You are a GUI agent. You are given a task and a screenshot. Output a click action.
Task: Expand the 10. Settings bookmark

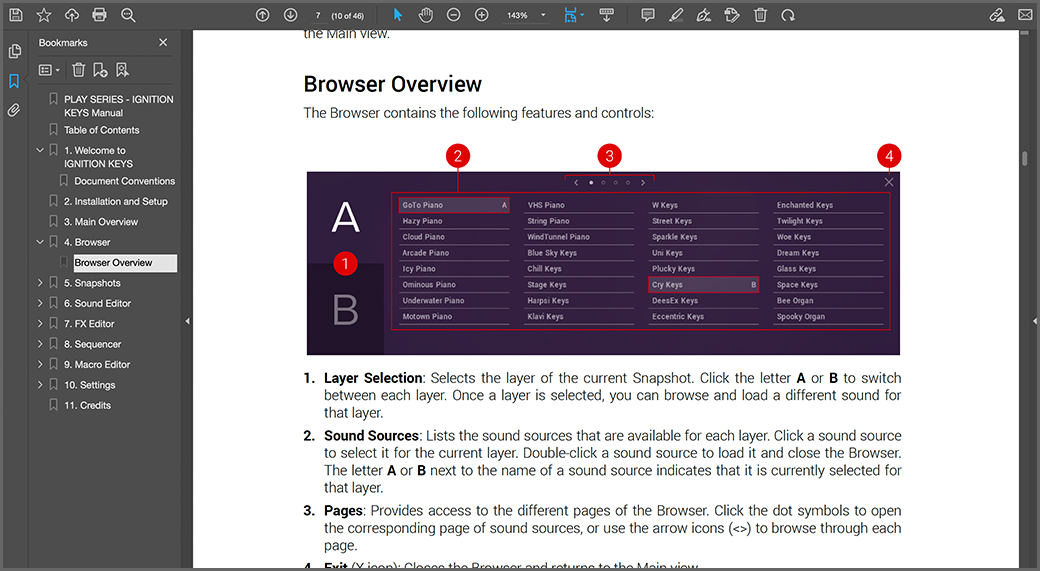pos(40,385)
